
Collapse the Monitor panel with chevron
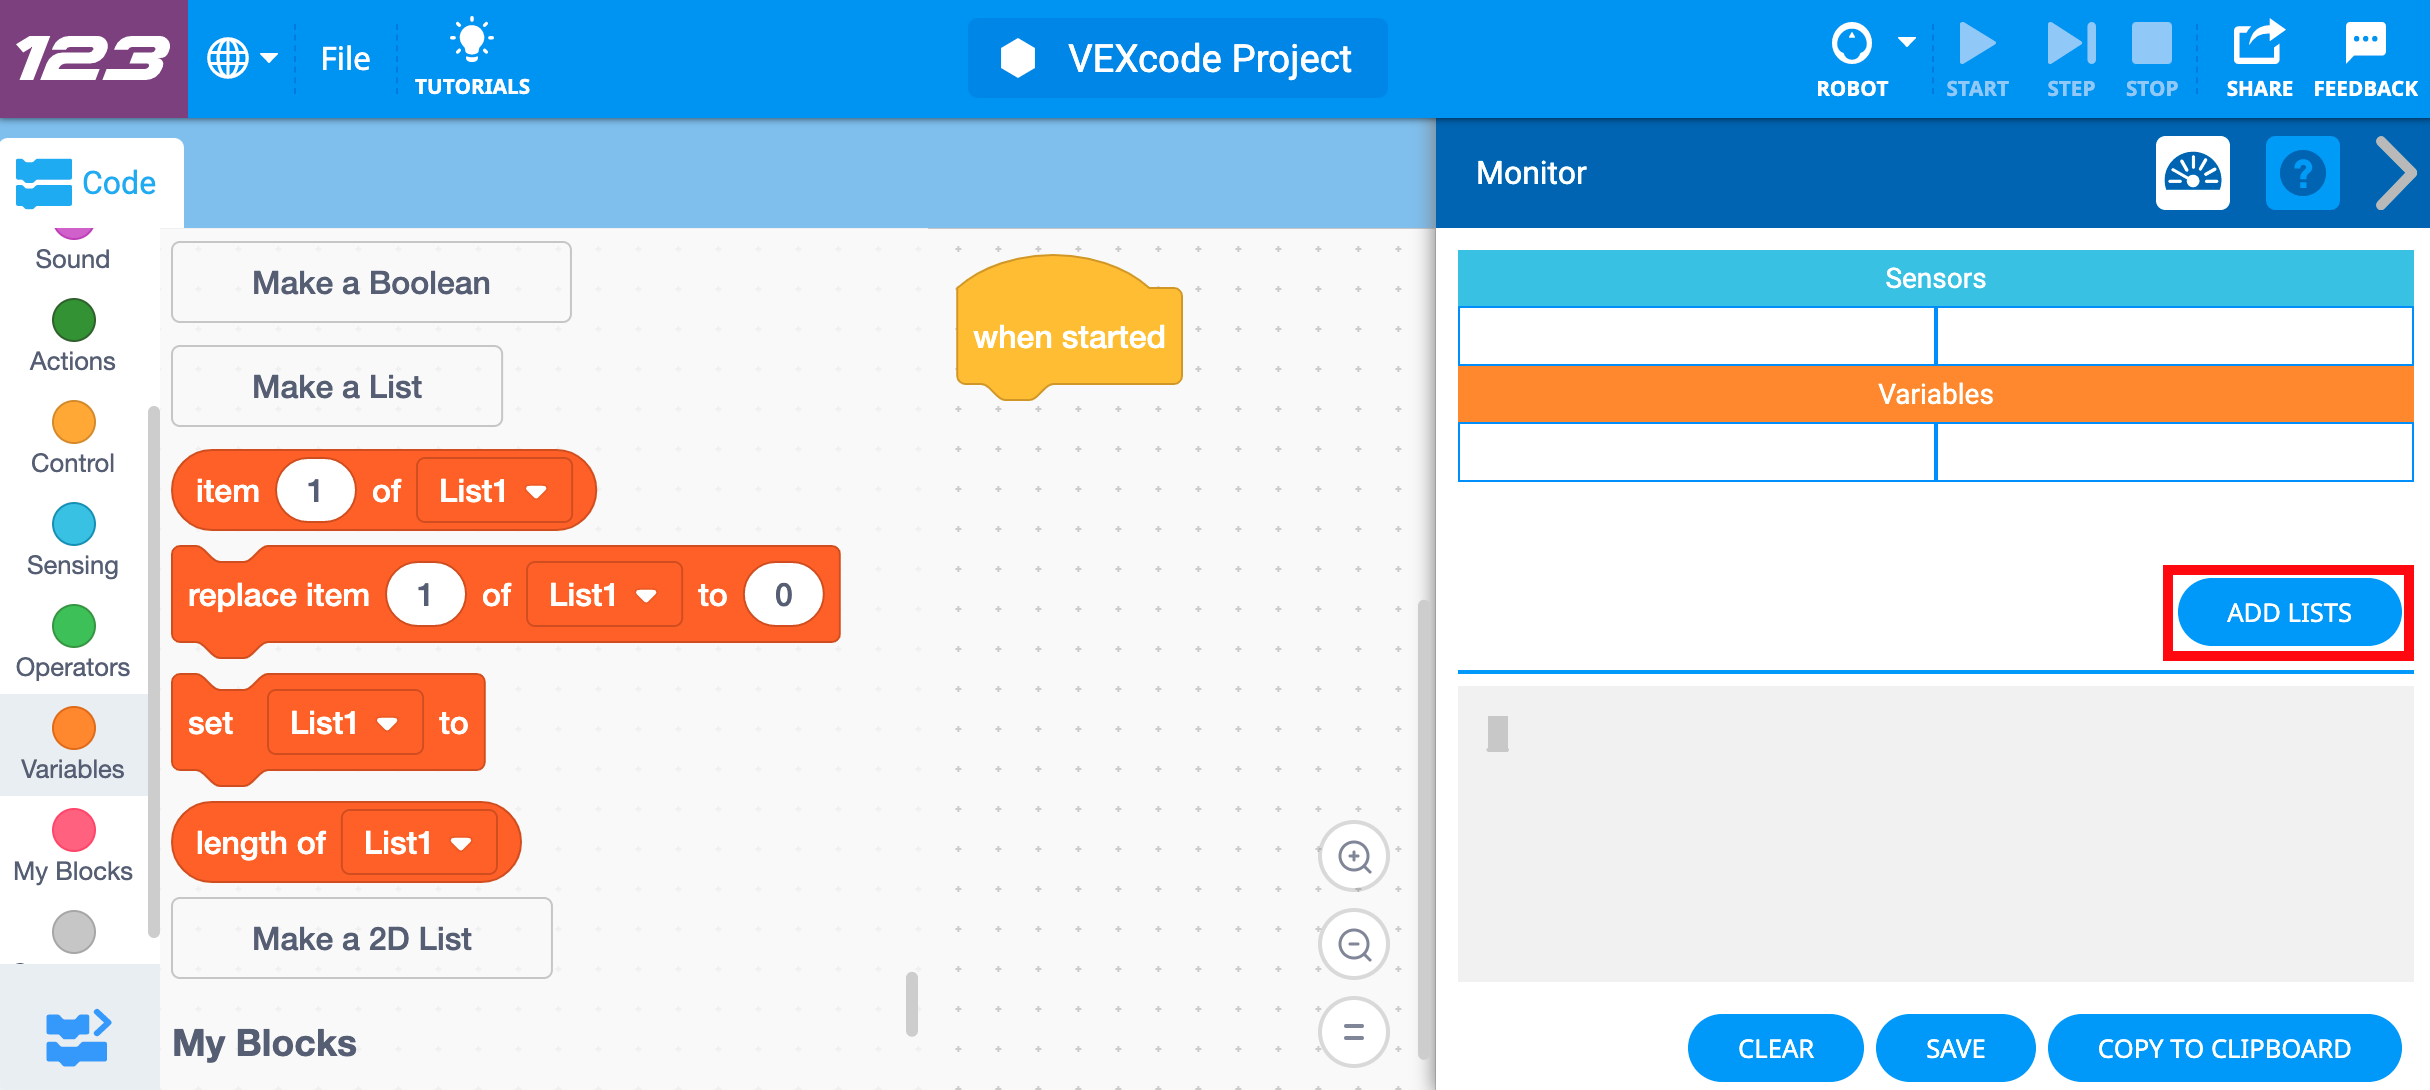click(x=2396, y=174)
